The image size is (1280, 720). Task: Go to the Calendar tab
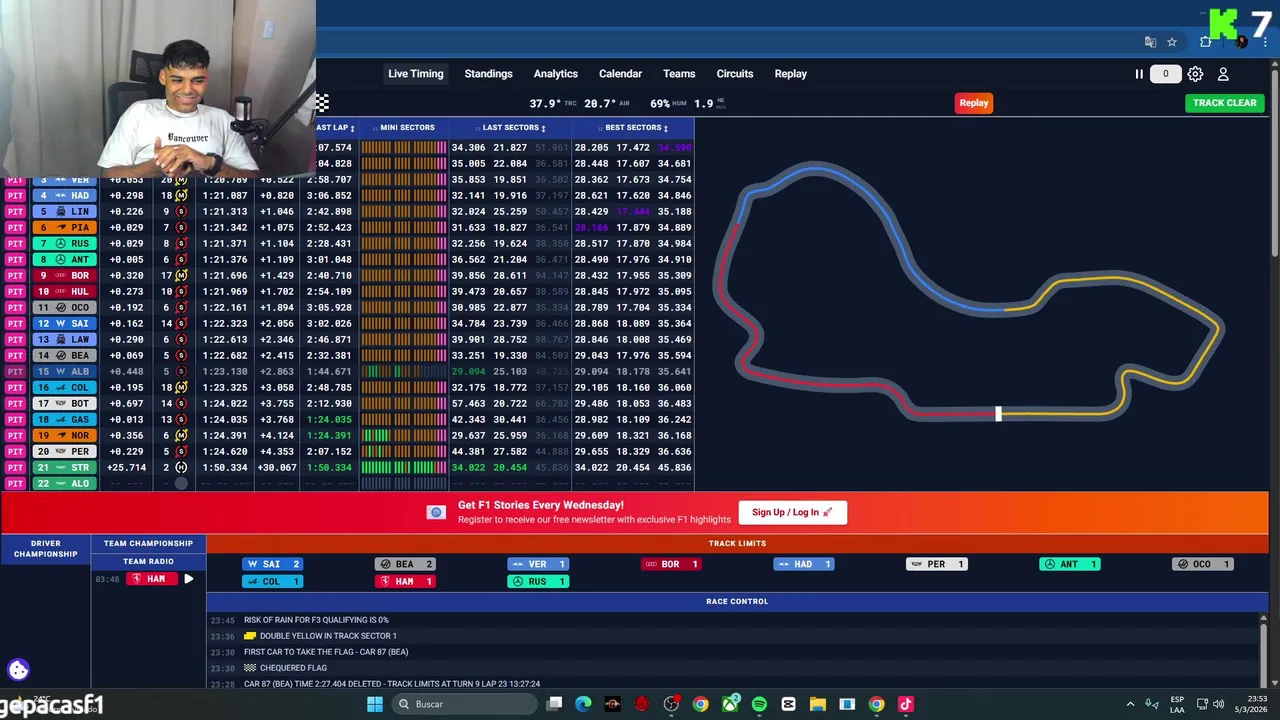click(x=620, y=74)
